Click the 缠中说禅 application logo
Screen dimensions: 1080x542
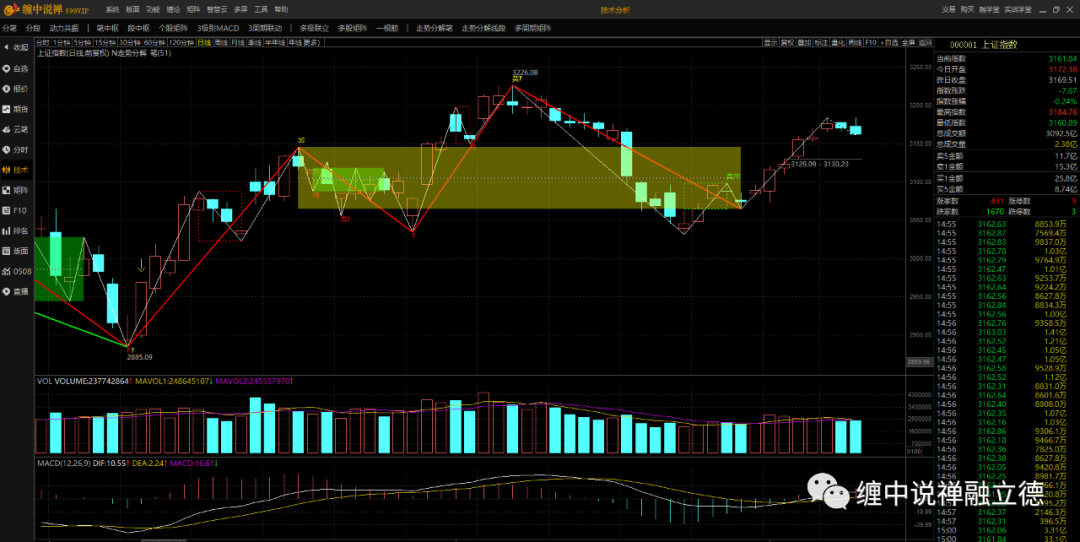(x=47, y=10)
